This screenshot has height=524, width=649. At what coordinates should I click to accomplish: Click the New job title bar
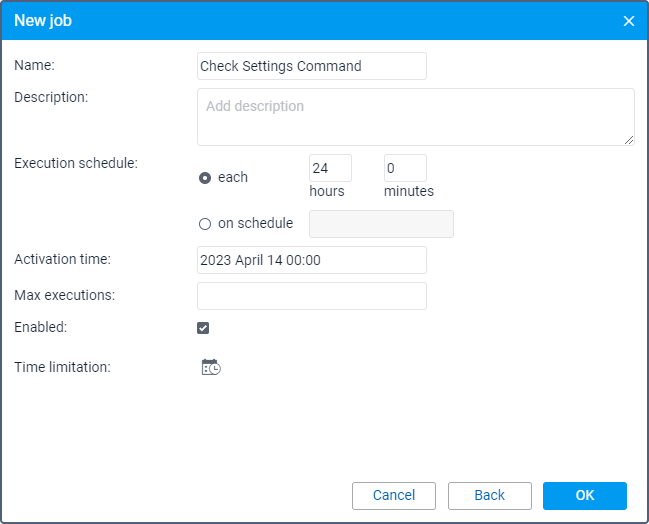(300, 21)
